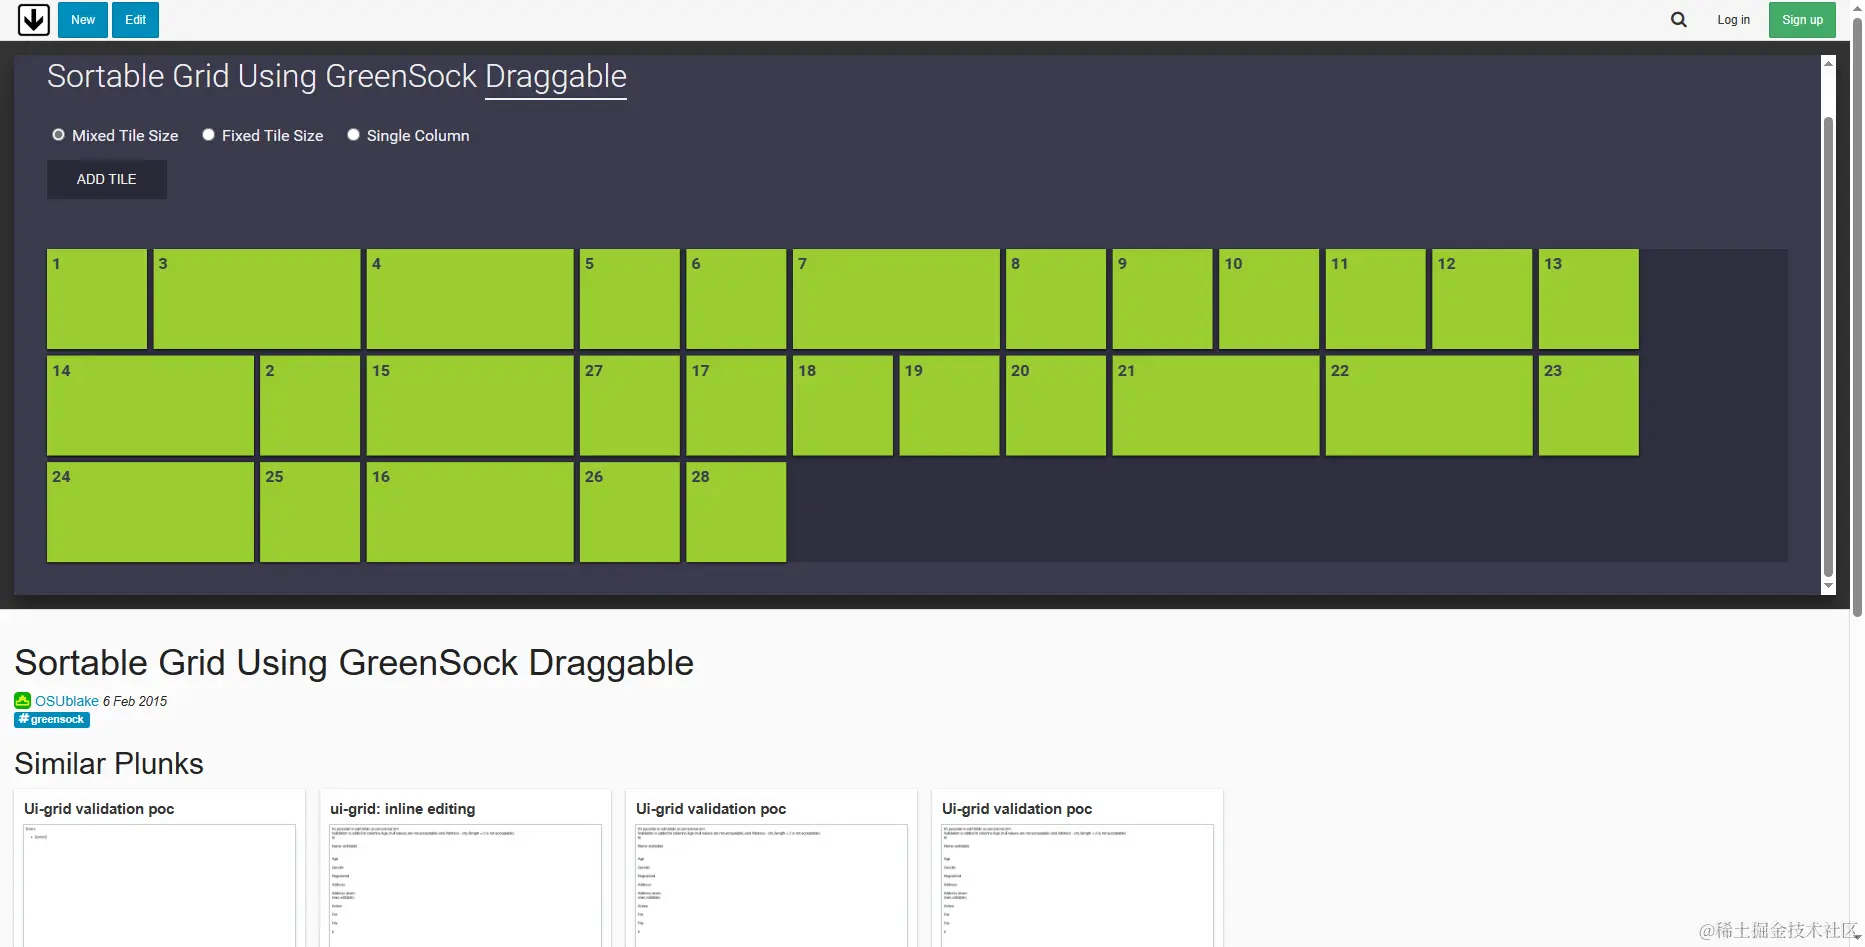This screenshot has width=1865, height=947.
Task: Click tile number 12
Action: tap(1482, 299)
